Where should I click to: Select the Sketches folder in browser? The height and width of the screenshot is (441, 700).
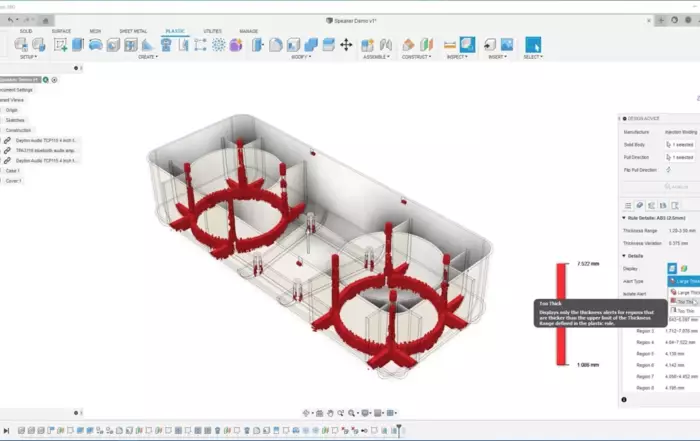[x=15, y=120]
